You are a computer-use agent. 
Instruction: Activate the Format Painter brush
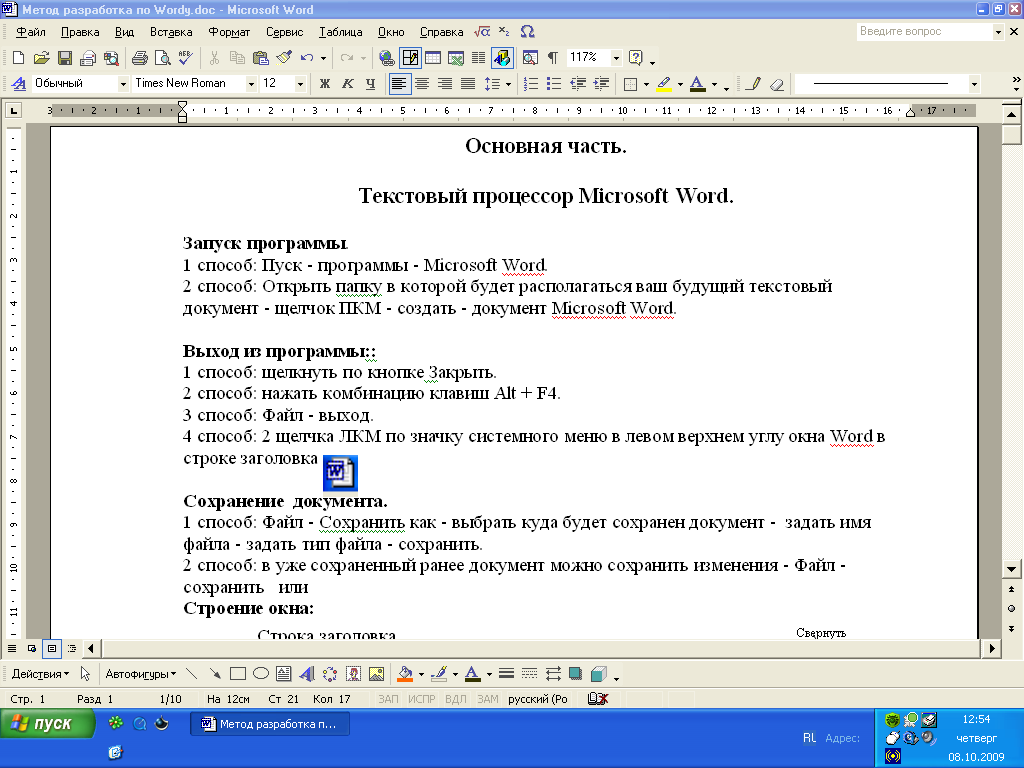tap(284, 58)
